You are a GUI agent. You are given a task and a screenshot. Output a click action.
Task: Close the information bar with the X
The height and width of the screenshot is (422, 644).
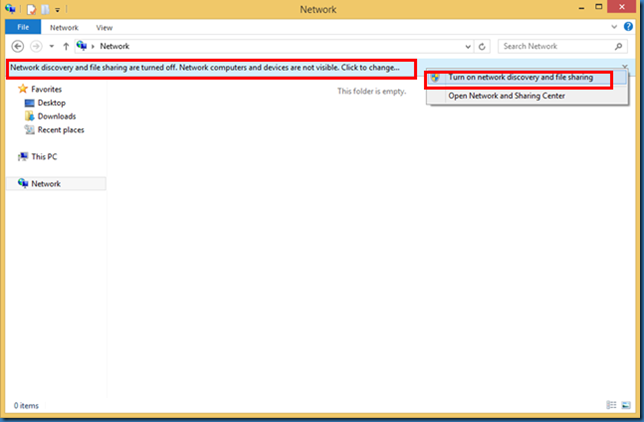tap(625, 66)
